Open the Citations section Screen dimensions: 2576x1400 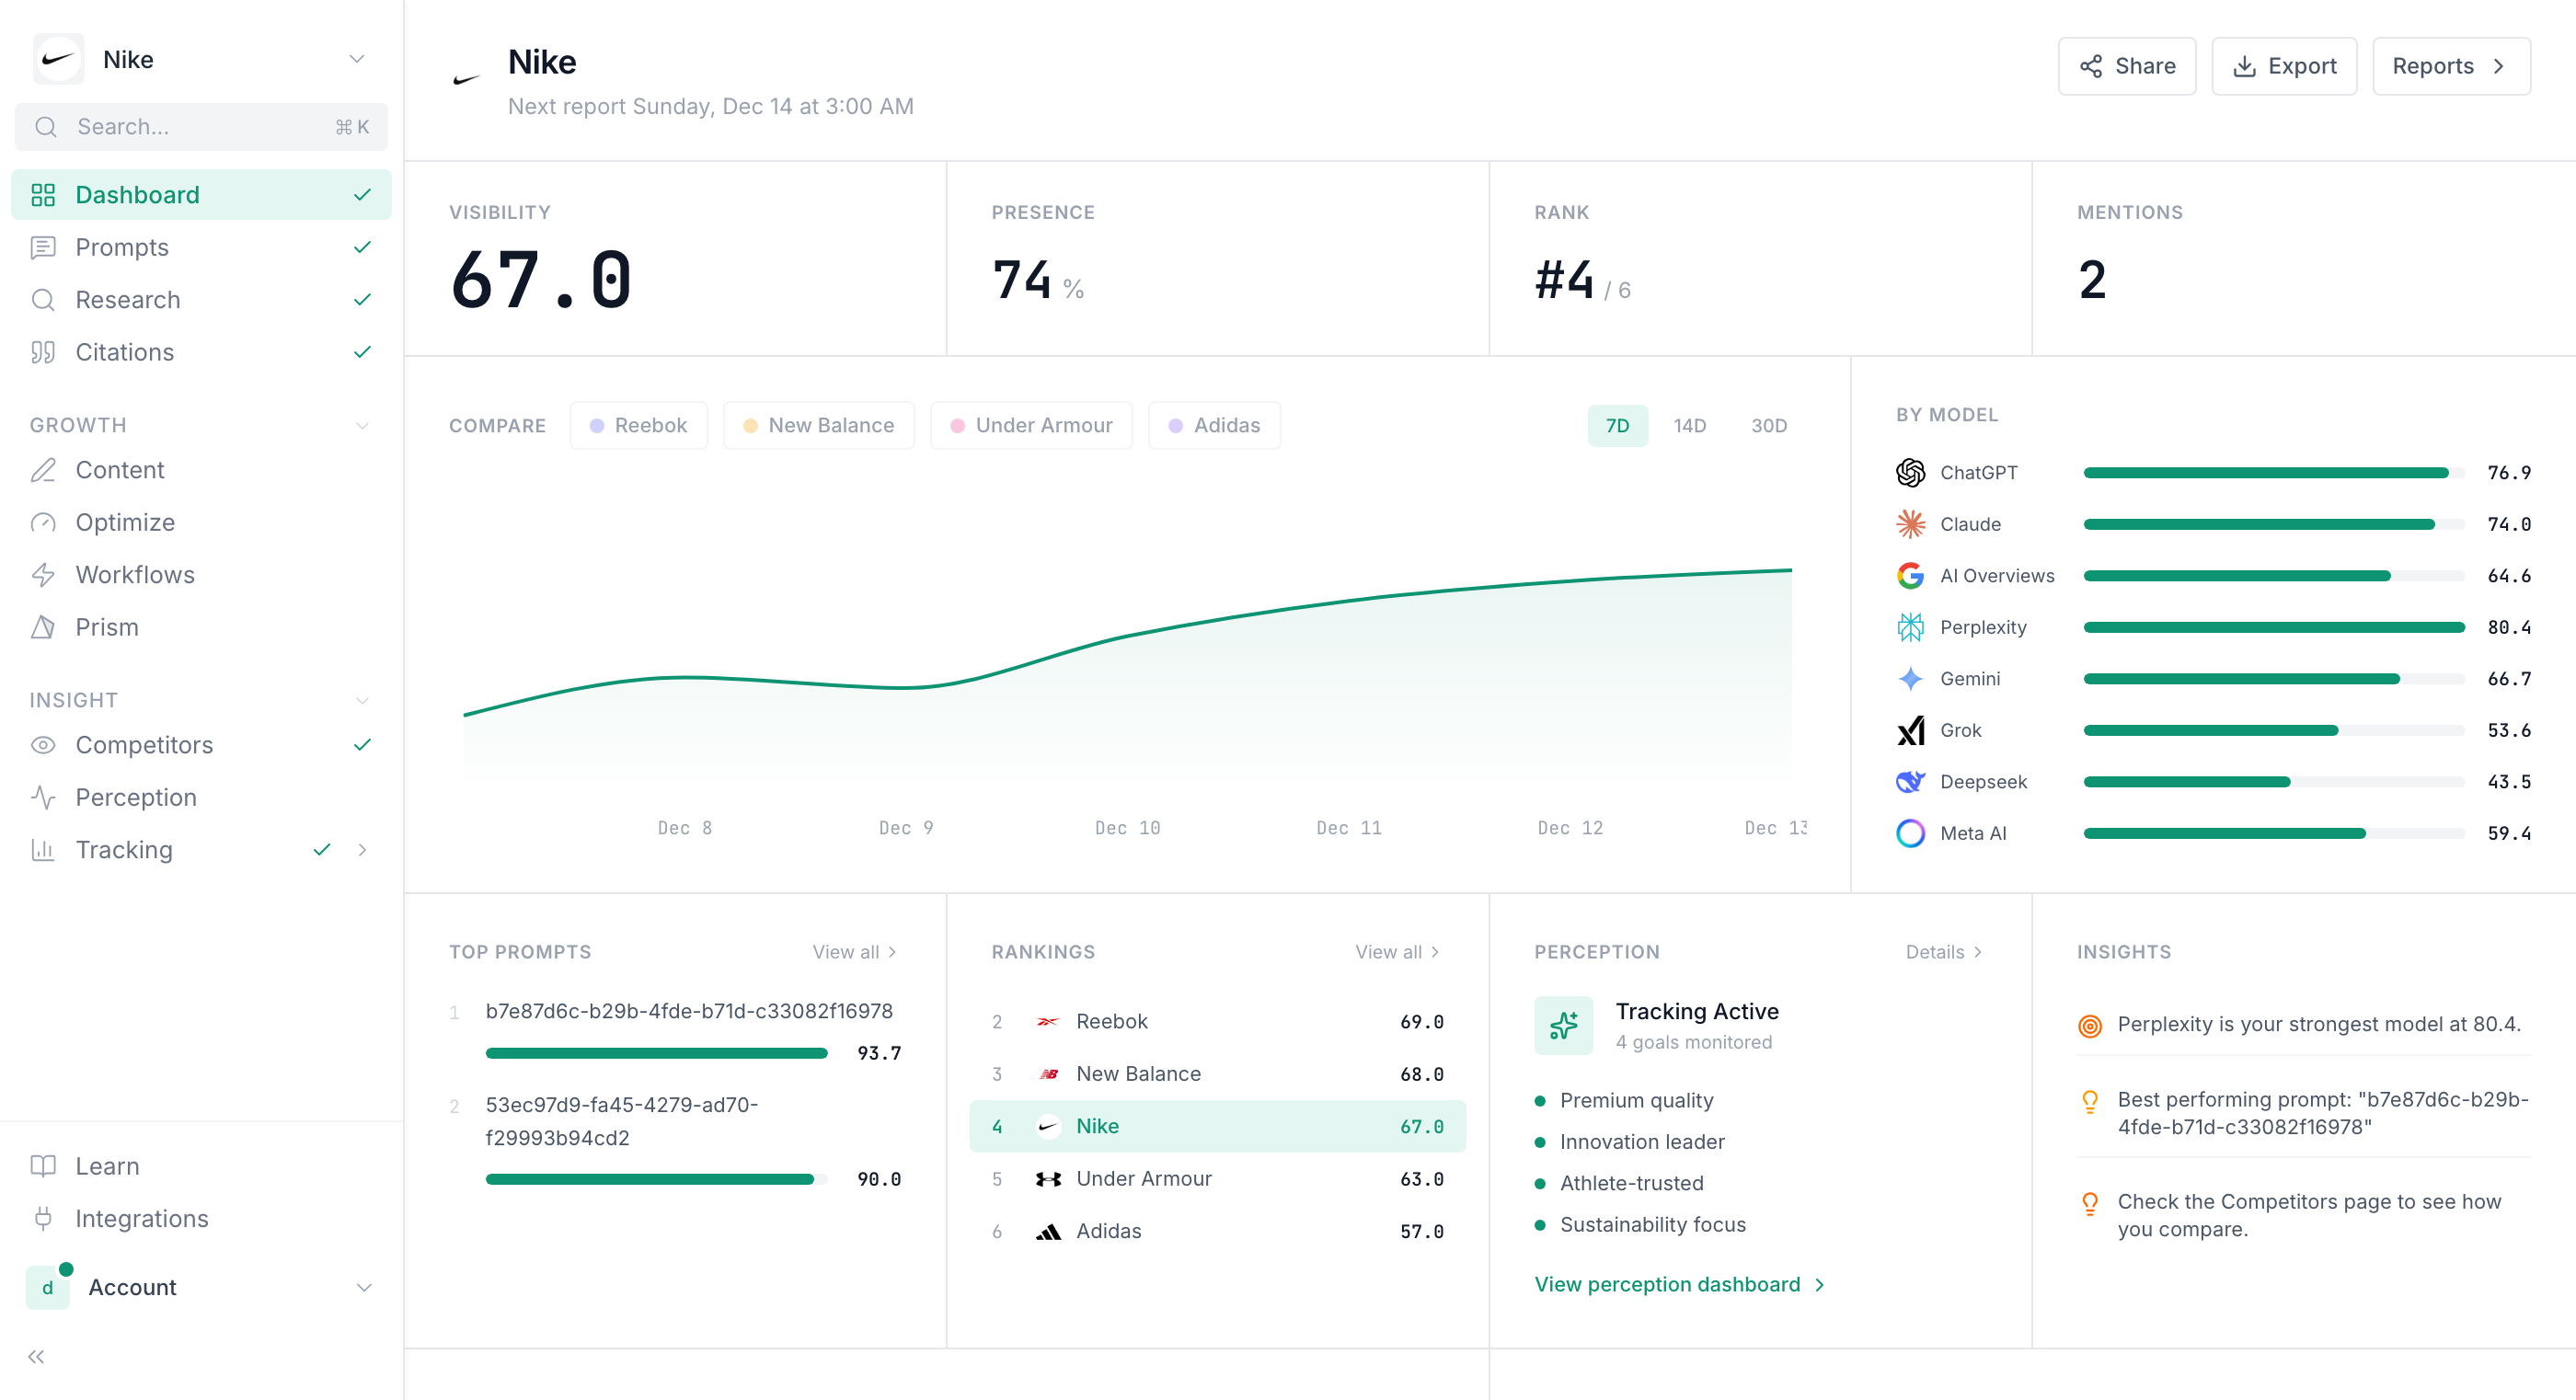tap(125, 352)
